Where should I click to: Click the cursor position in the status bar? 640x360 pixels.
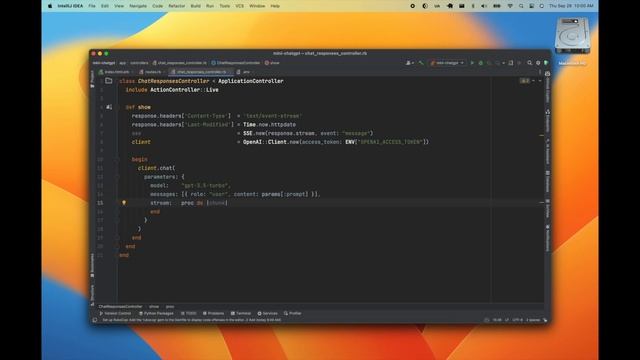[497, 320]
